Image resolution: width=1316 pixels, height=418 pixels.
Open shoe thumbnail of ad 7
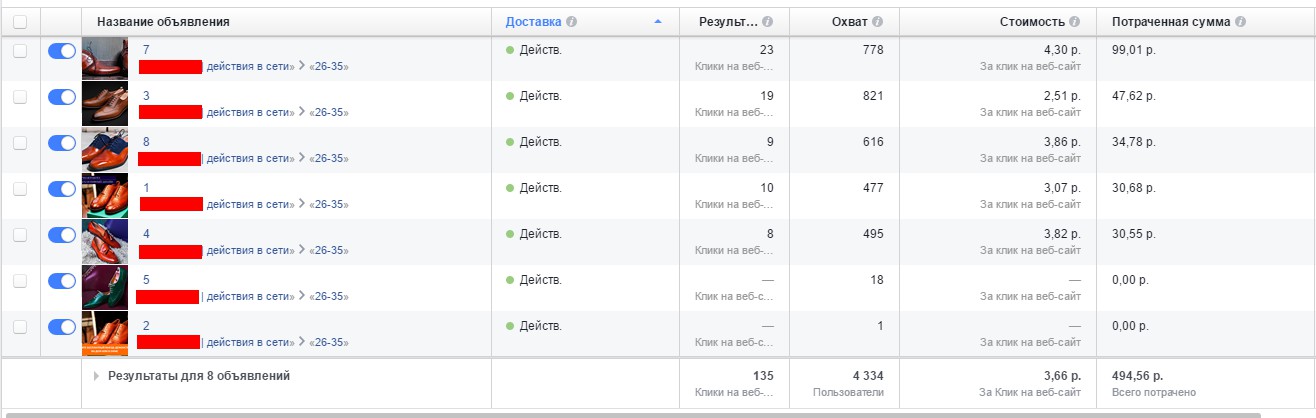(105, 59)
